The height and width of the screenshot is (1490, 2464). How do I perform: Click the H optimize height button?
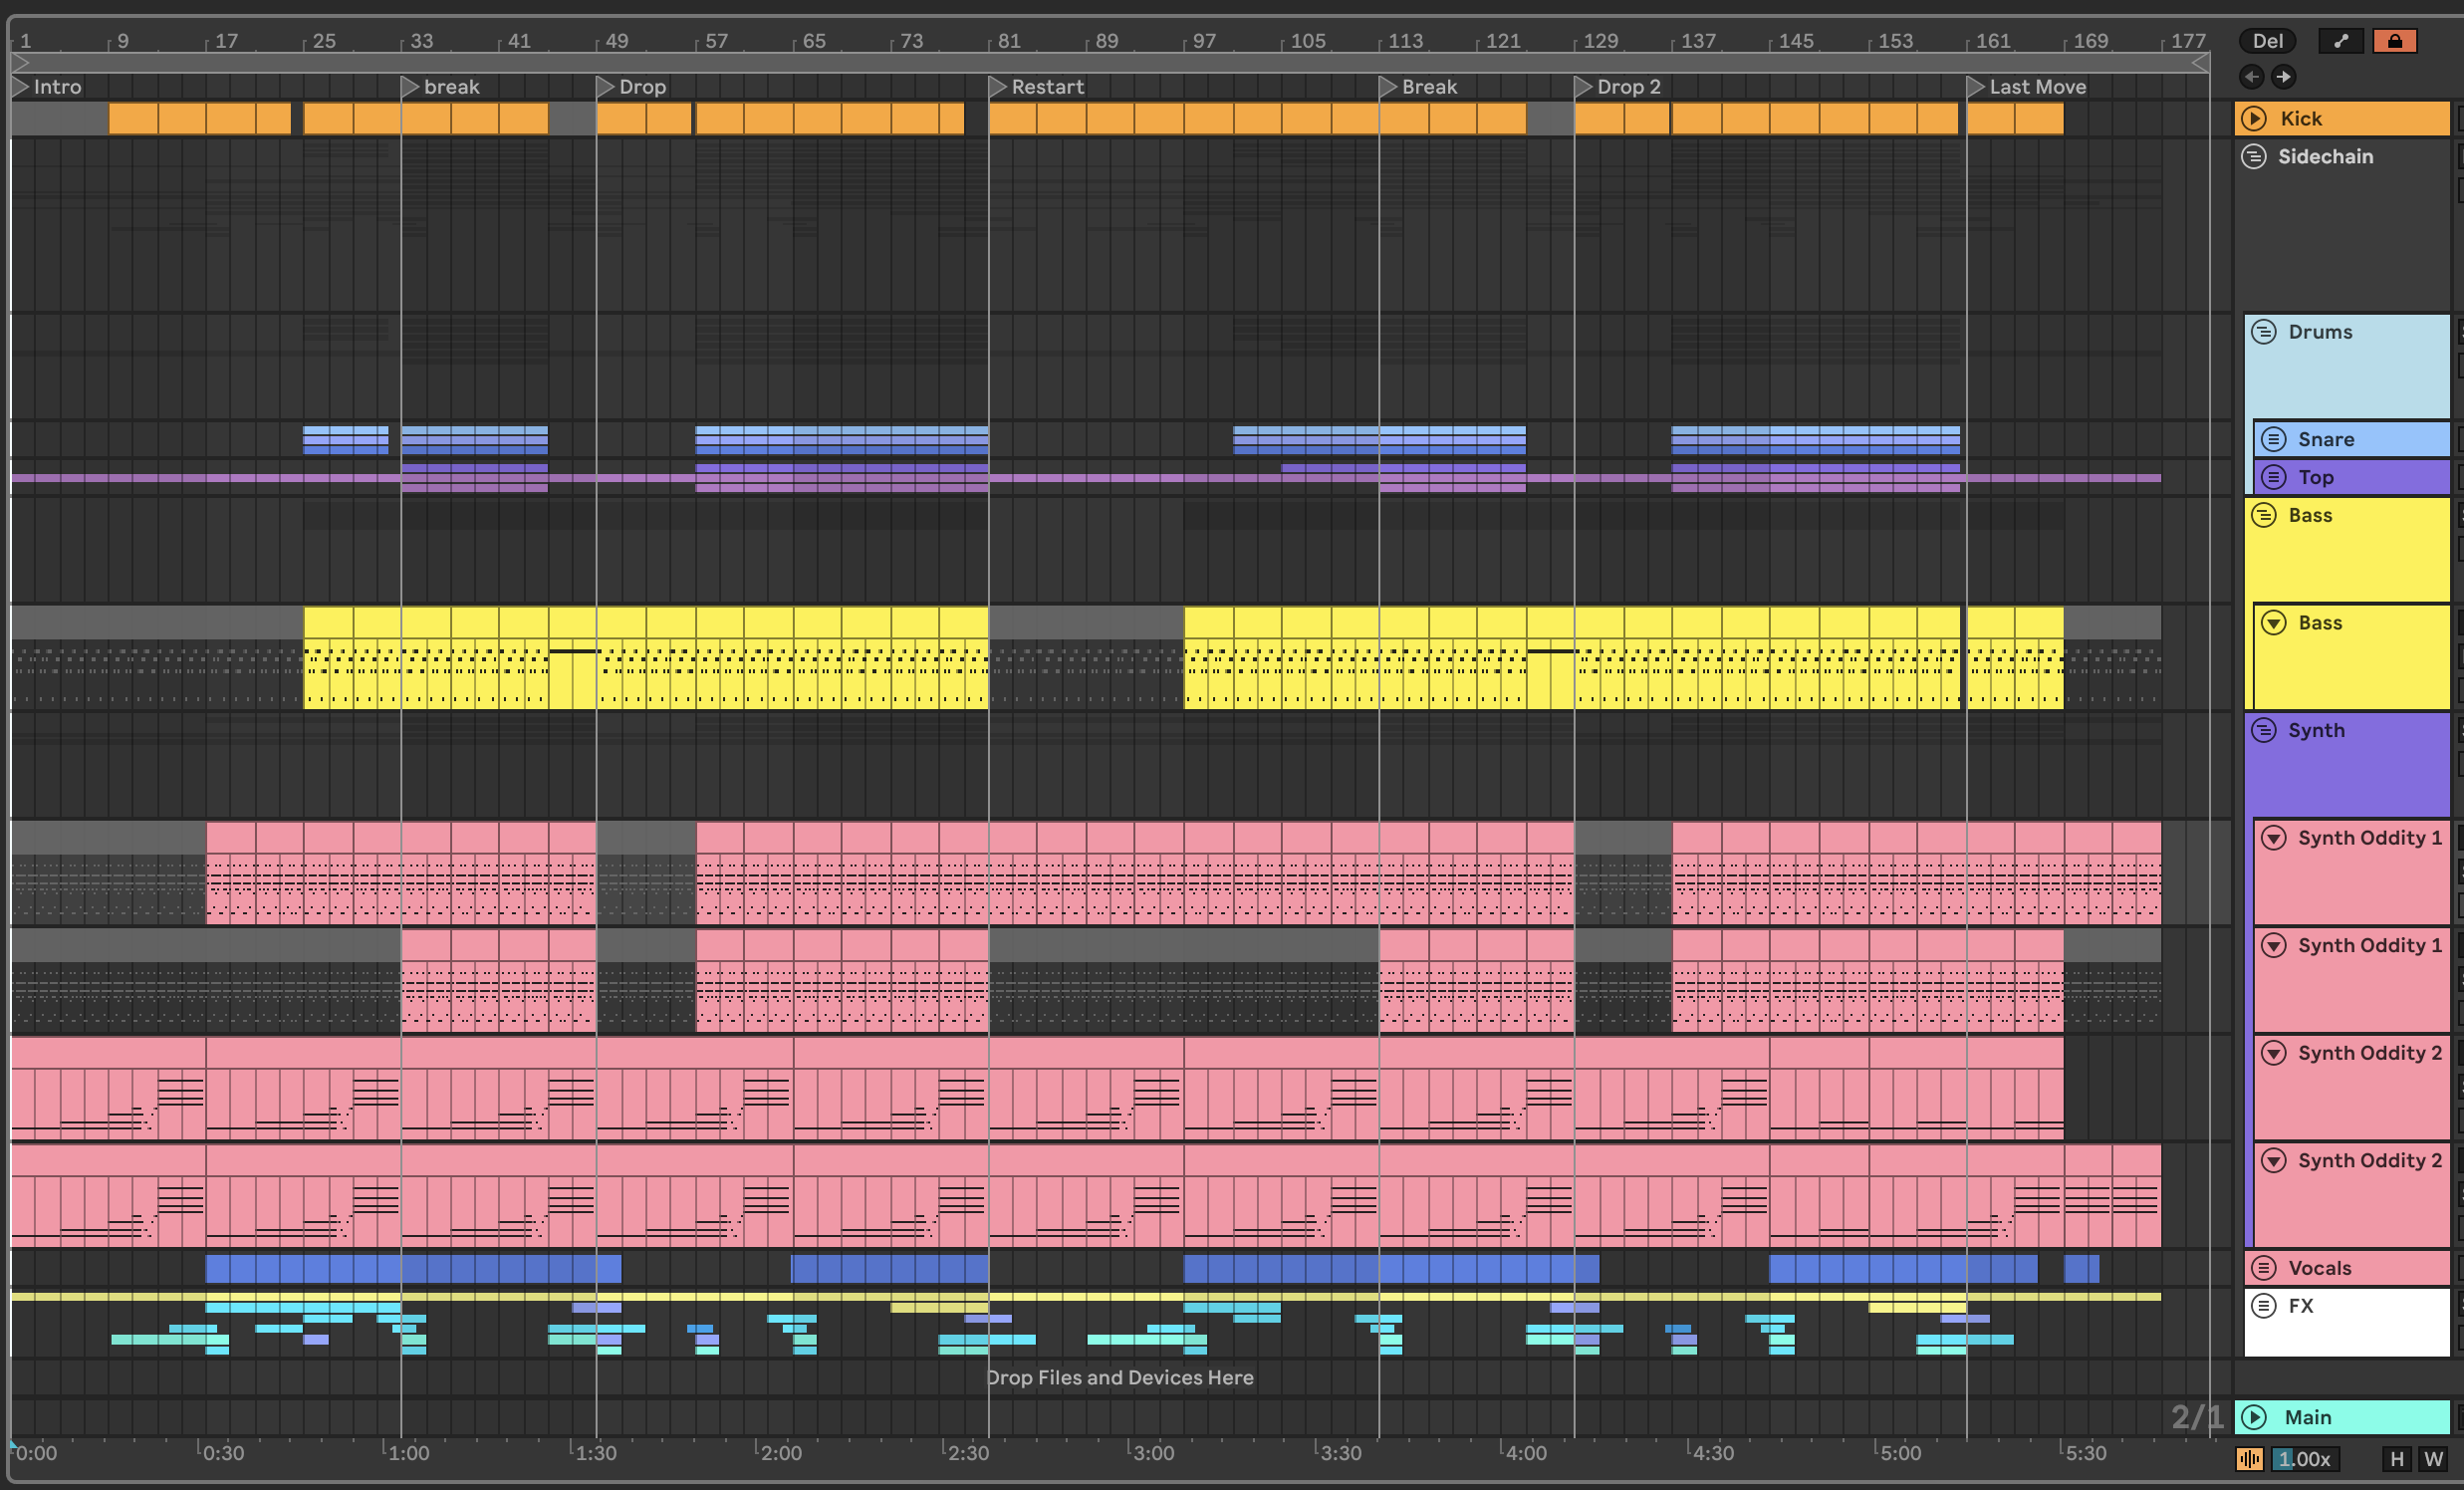tap(2396, 1459)
